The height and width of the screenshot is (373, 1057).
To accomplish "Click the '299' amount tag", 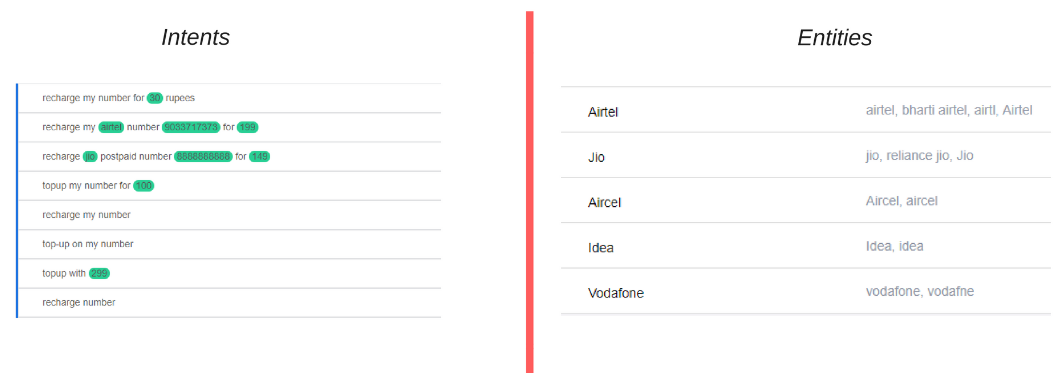I will pyautogui.click(x=99, y=273).
